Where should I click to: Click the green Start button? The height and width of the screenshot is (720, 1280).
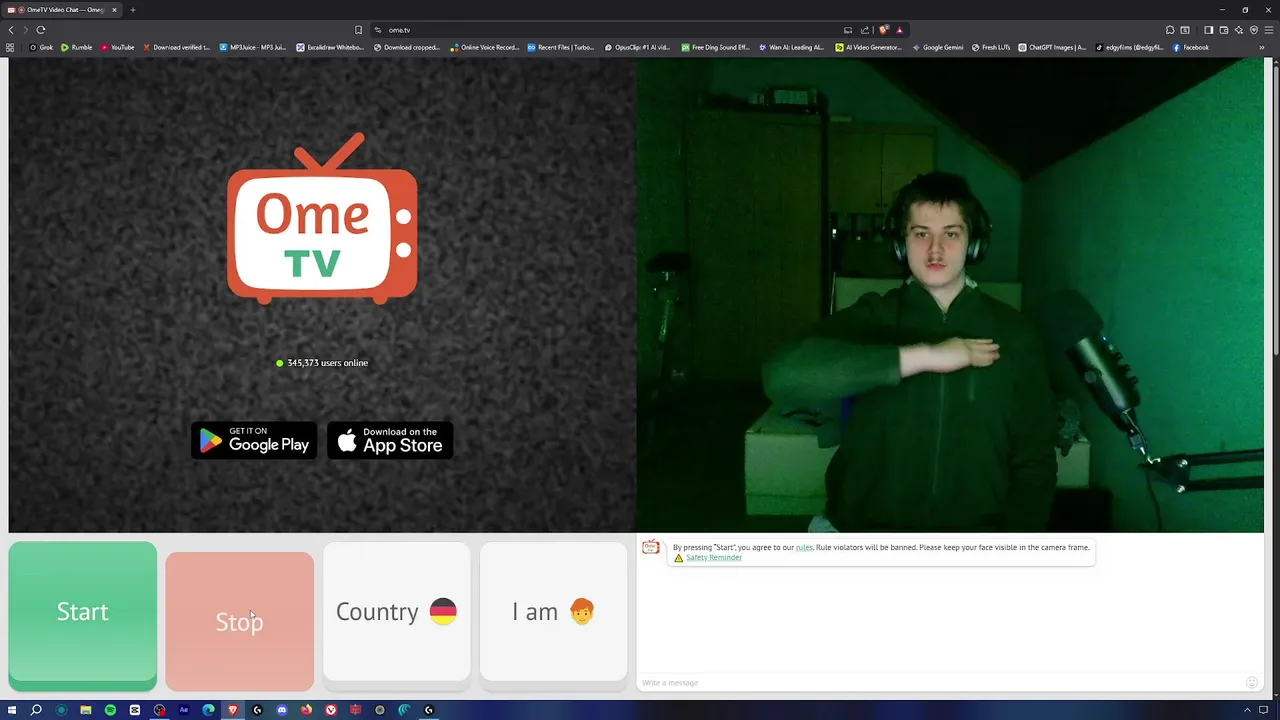coord(82,616)
